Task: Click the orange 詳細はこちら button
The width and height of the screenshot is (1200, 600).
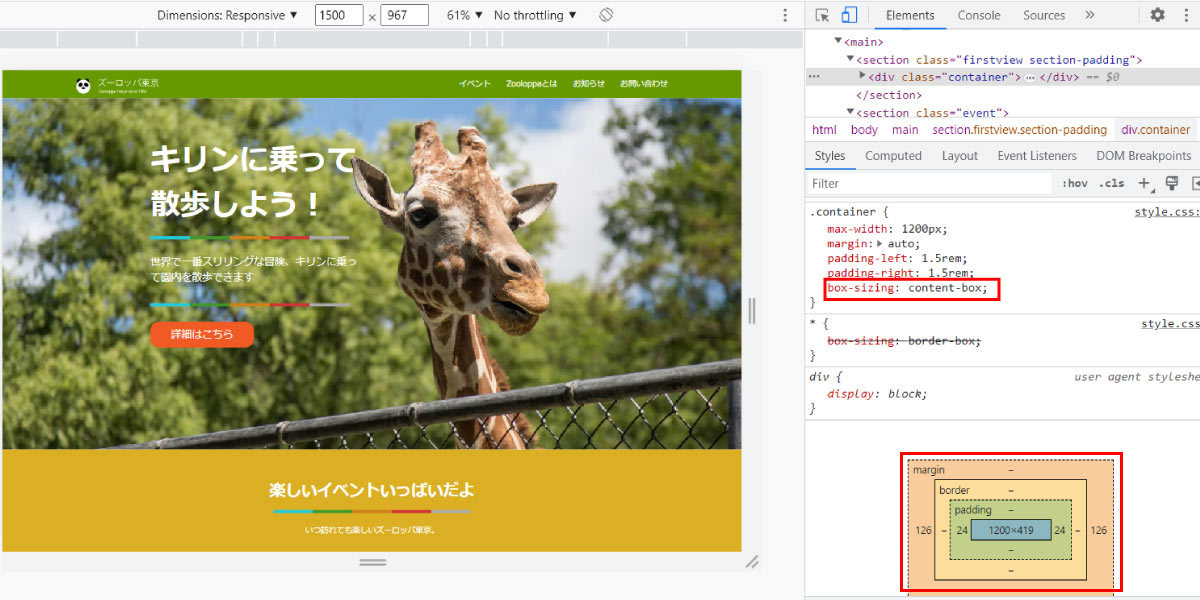Action: coord(202,335)
